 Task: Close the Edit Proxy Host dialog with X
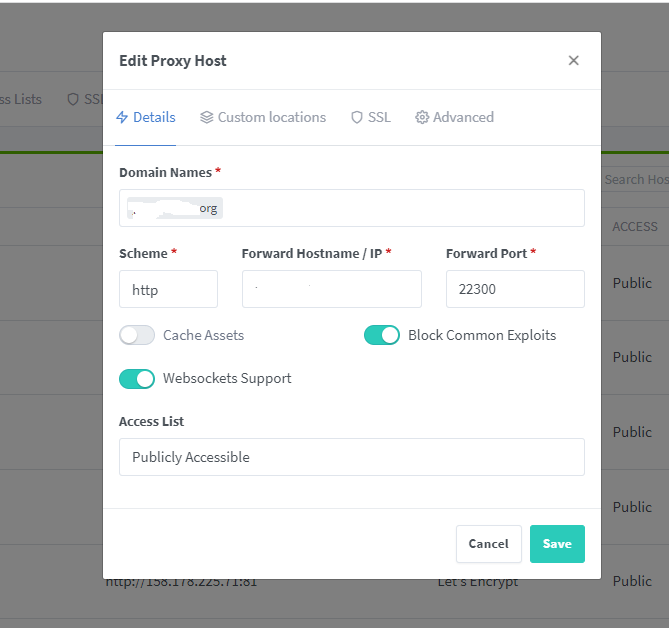tap(573, 61)
